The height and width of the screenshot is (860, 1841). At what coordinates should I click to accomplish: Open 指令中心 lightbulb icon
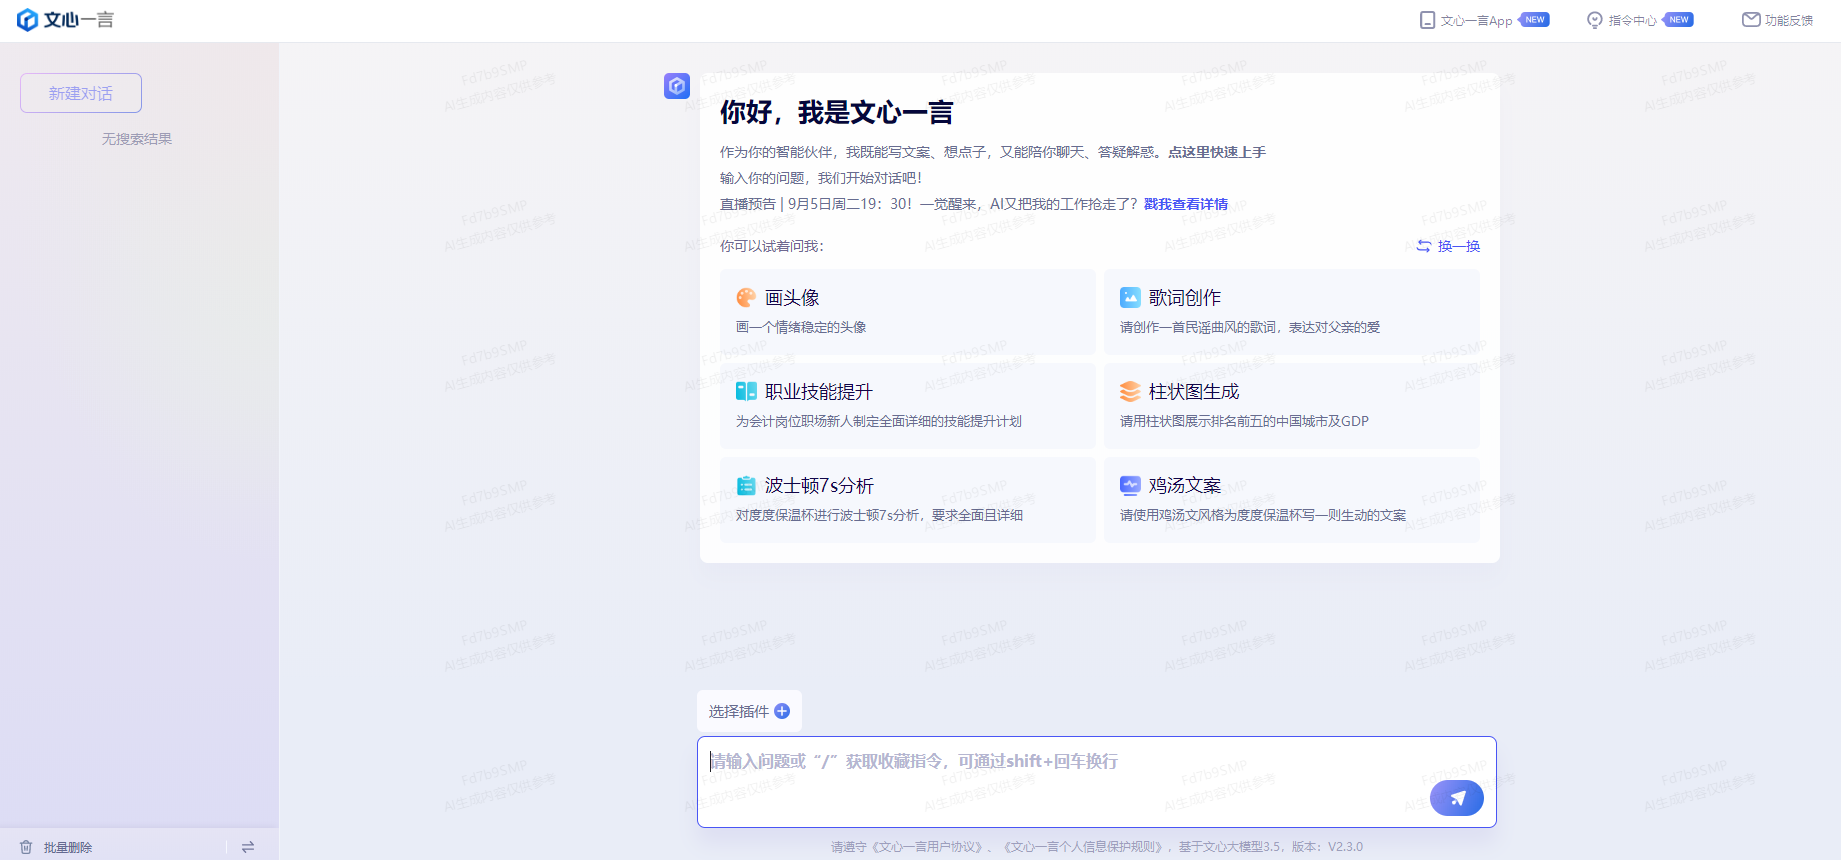pyautogui.click(x=1595, y=20)
